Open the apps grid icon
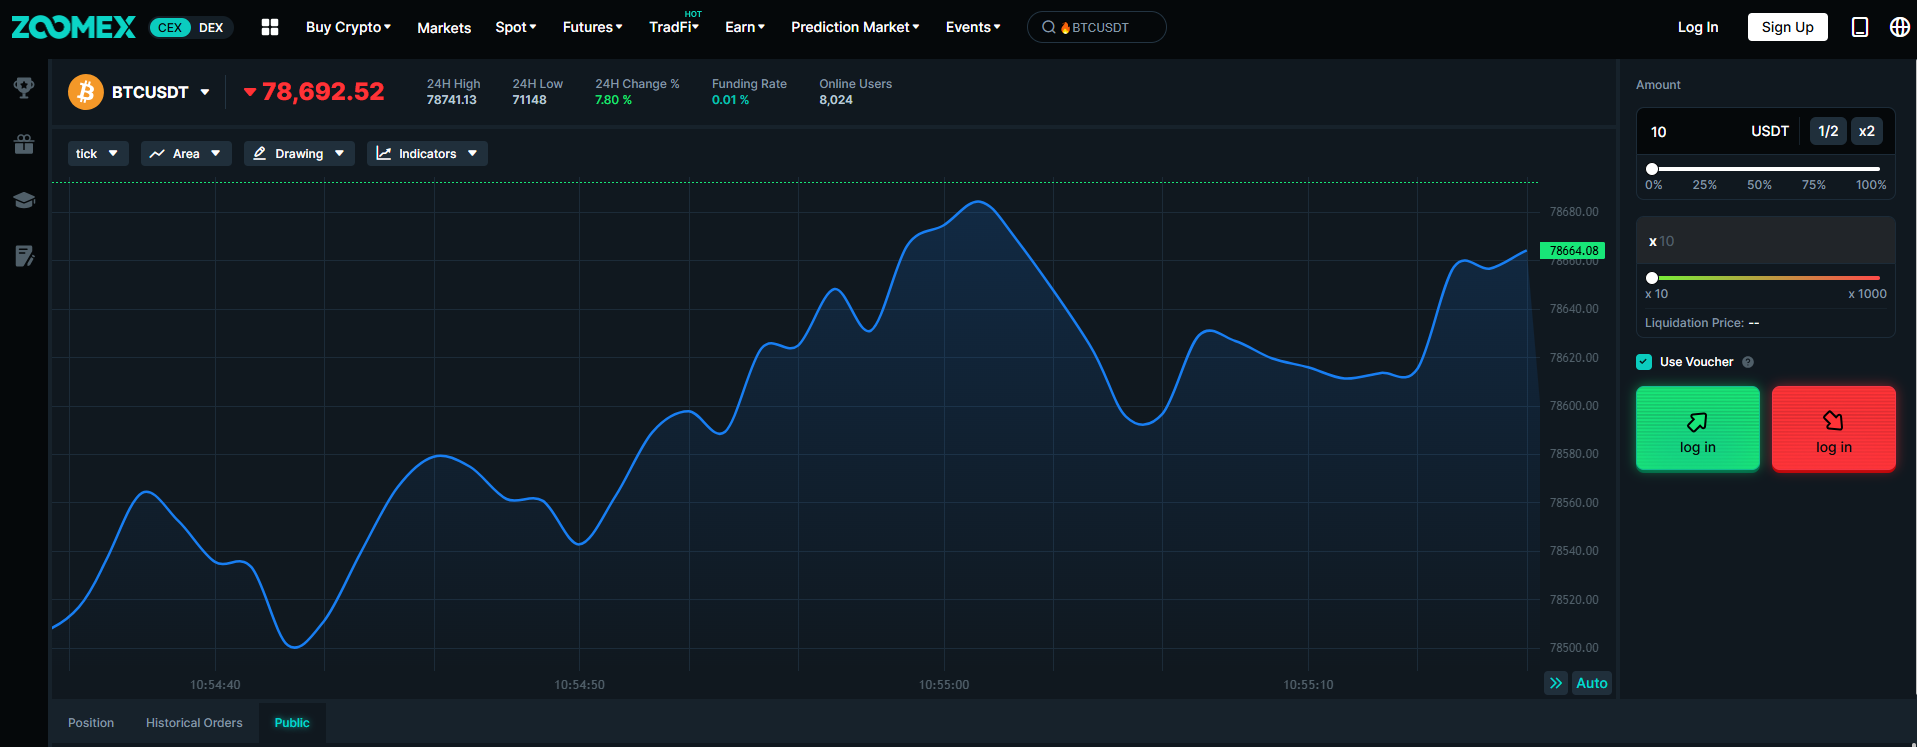Viewport: 1917px width, 747px height. coord(270,27)
